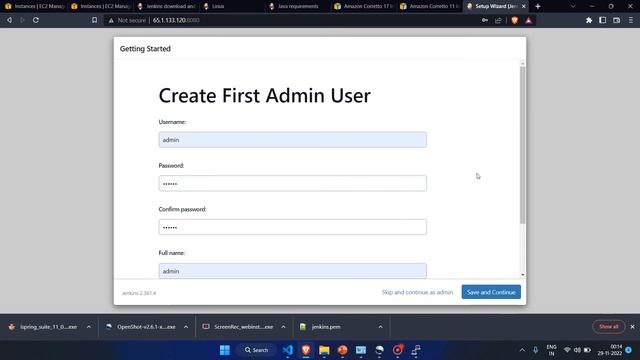
Task: Open Wi-Fi network tray icon
Action: click(x=567, y=350)
